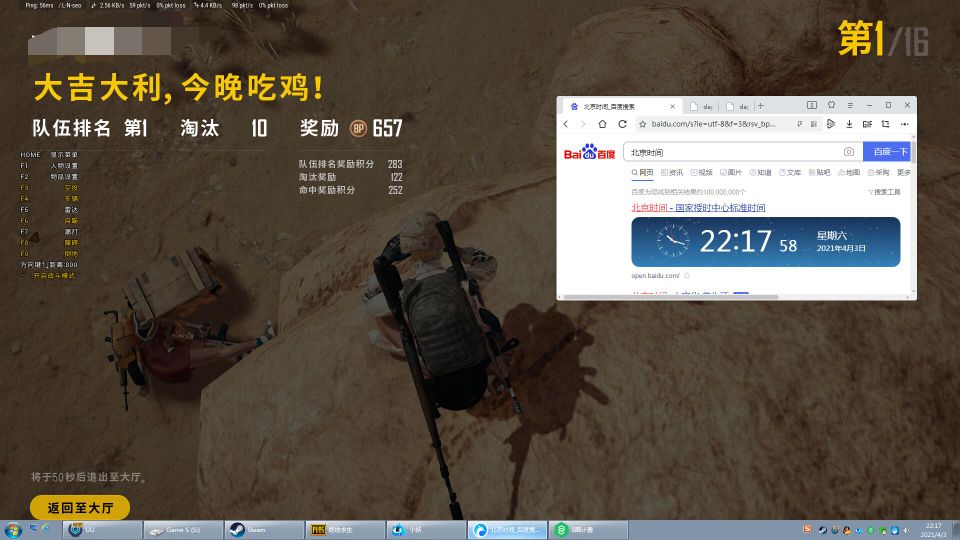Select the 贴吧 tab
The height and width of the screenshot is (540, 960).
[x=819, y=173]
